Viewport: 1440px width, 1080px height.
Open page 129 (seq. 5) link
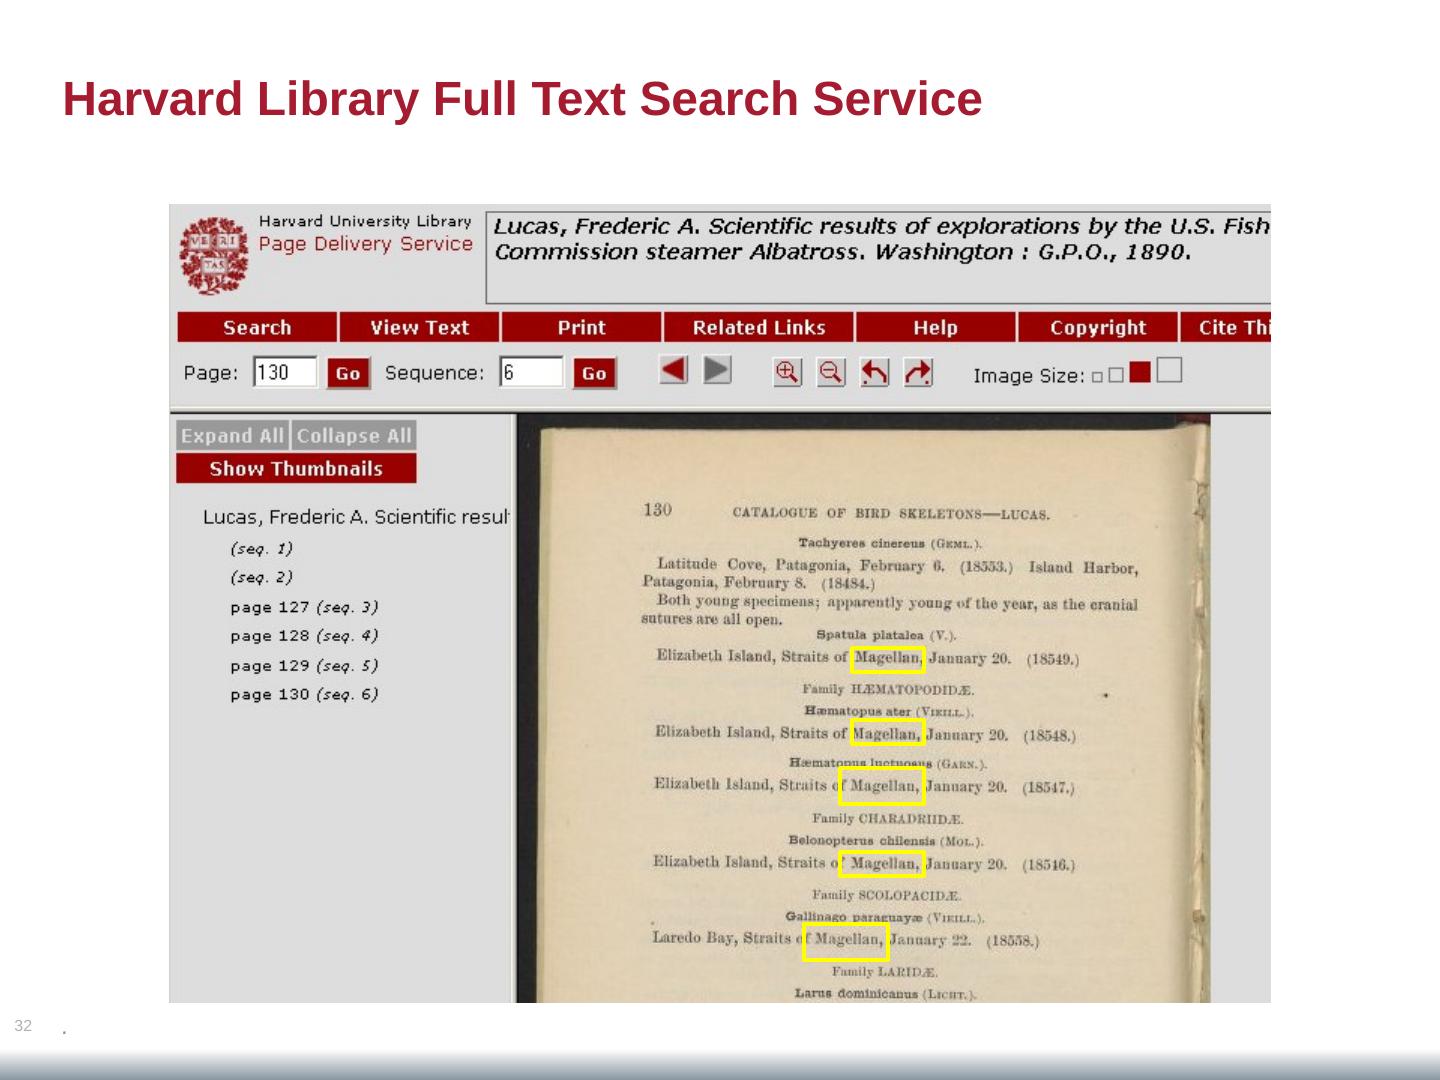(304, 665)
